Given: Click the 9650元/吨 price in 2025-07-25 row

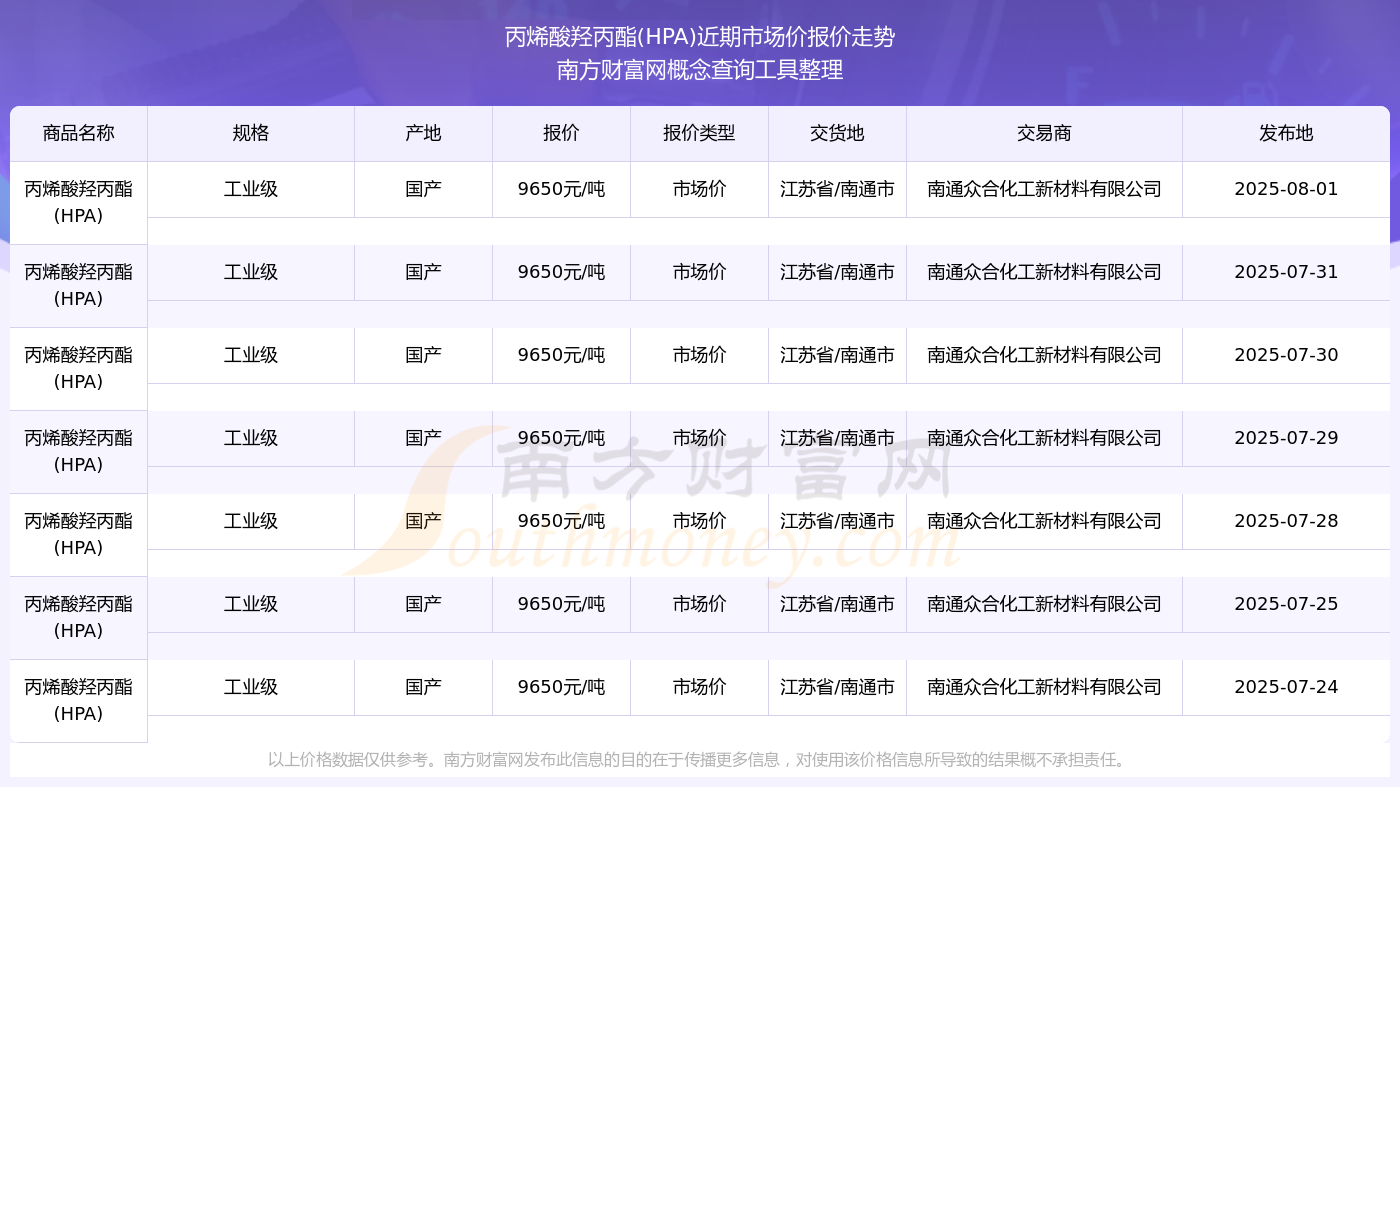Looking at the screenshot, I should point(562,604).
